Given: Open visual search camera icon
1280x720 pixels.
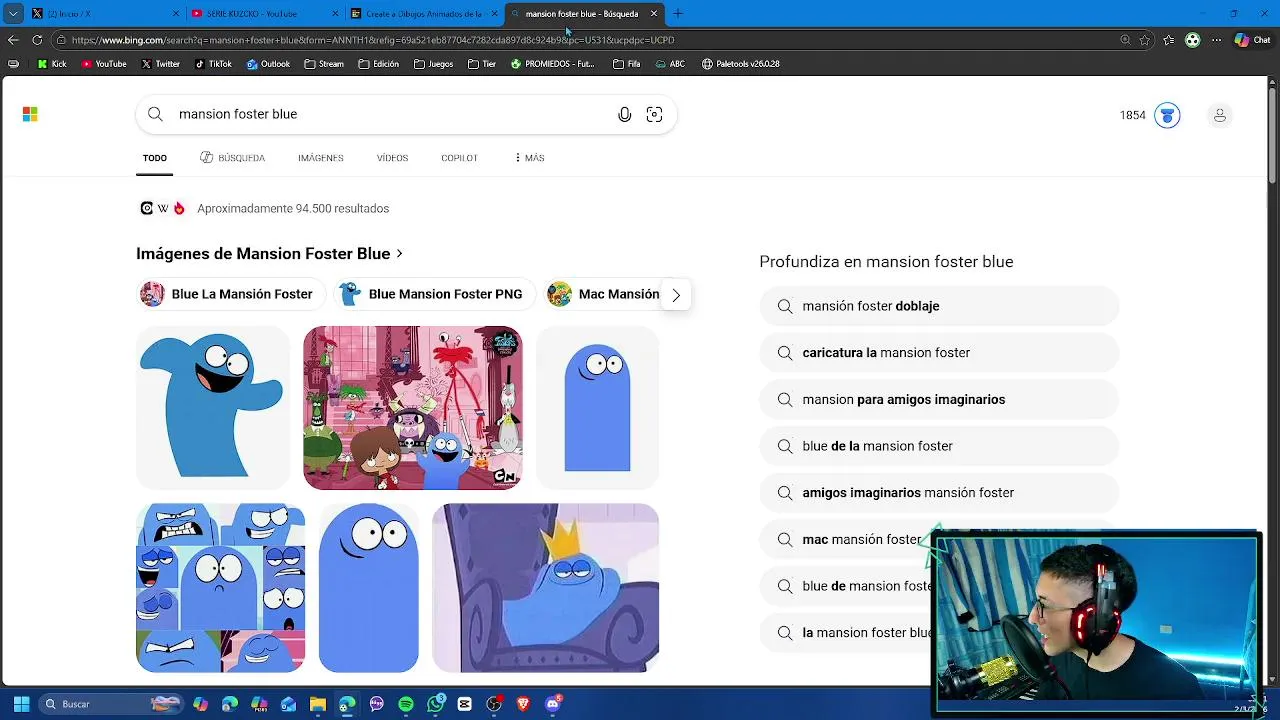Looking at the screenshot, I should coord(654,114).
